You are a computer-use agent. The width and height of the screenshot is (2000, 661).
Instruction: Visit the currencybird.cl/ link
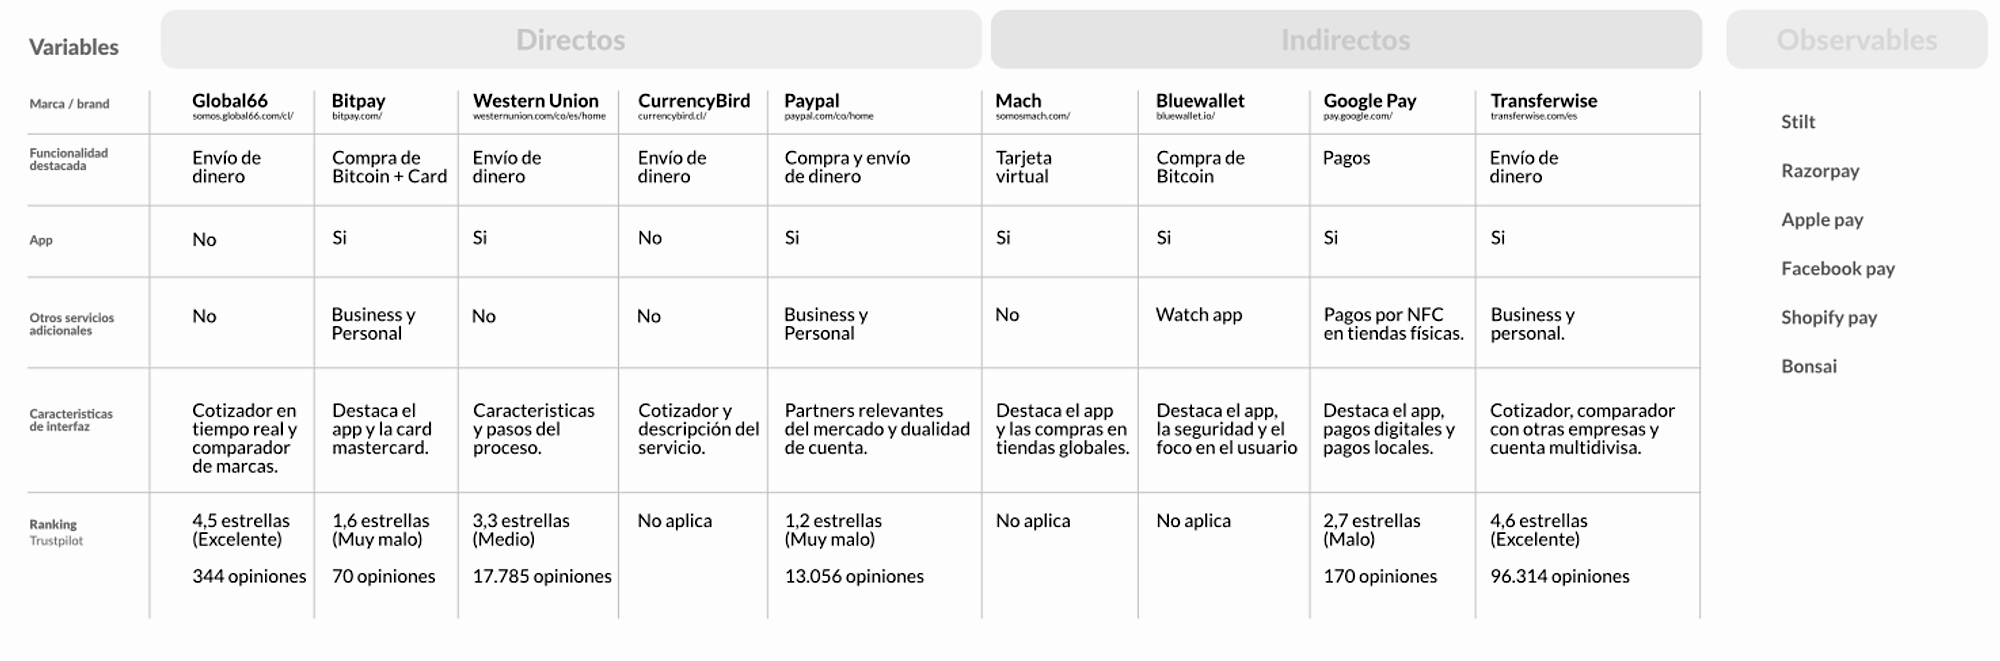coord(672,116)
